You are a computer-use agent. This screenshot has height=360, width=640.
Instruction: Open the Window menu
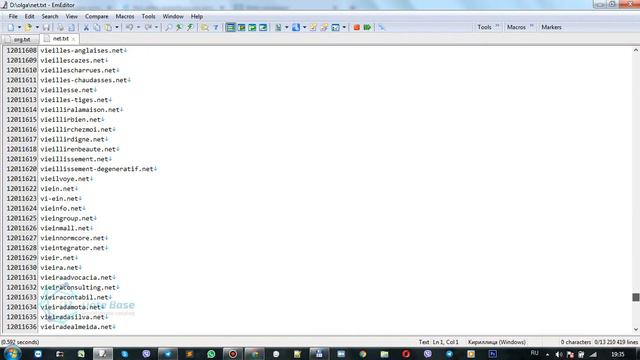click(x=173, y=16)
